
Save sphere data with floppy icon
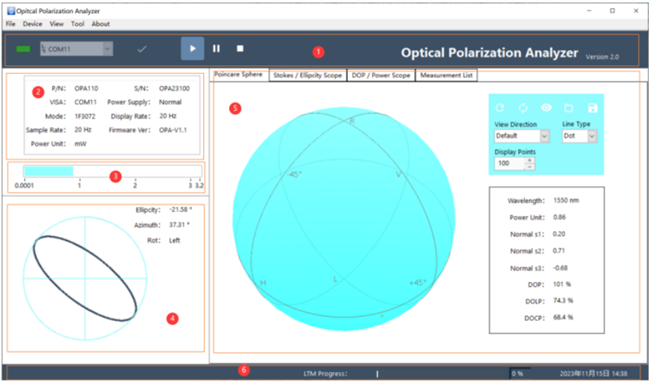[593, 108]
